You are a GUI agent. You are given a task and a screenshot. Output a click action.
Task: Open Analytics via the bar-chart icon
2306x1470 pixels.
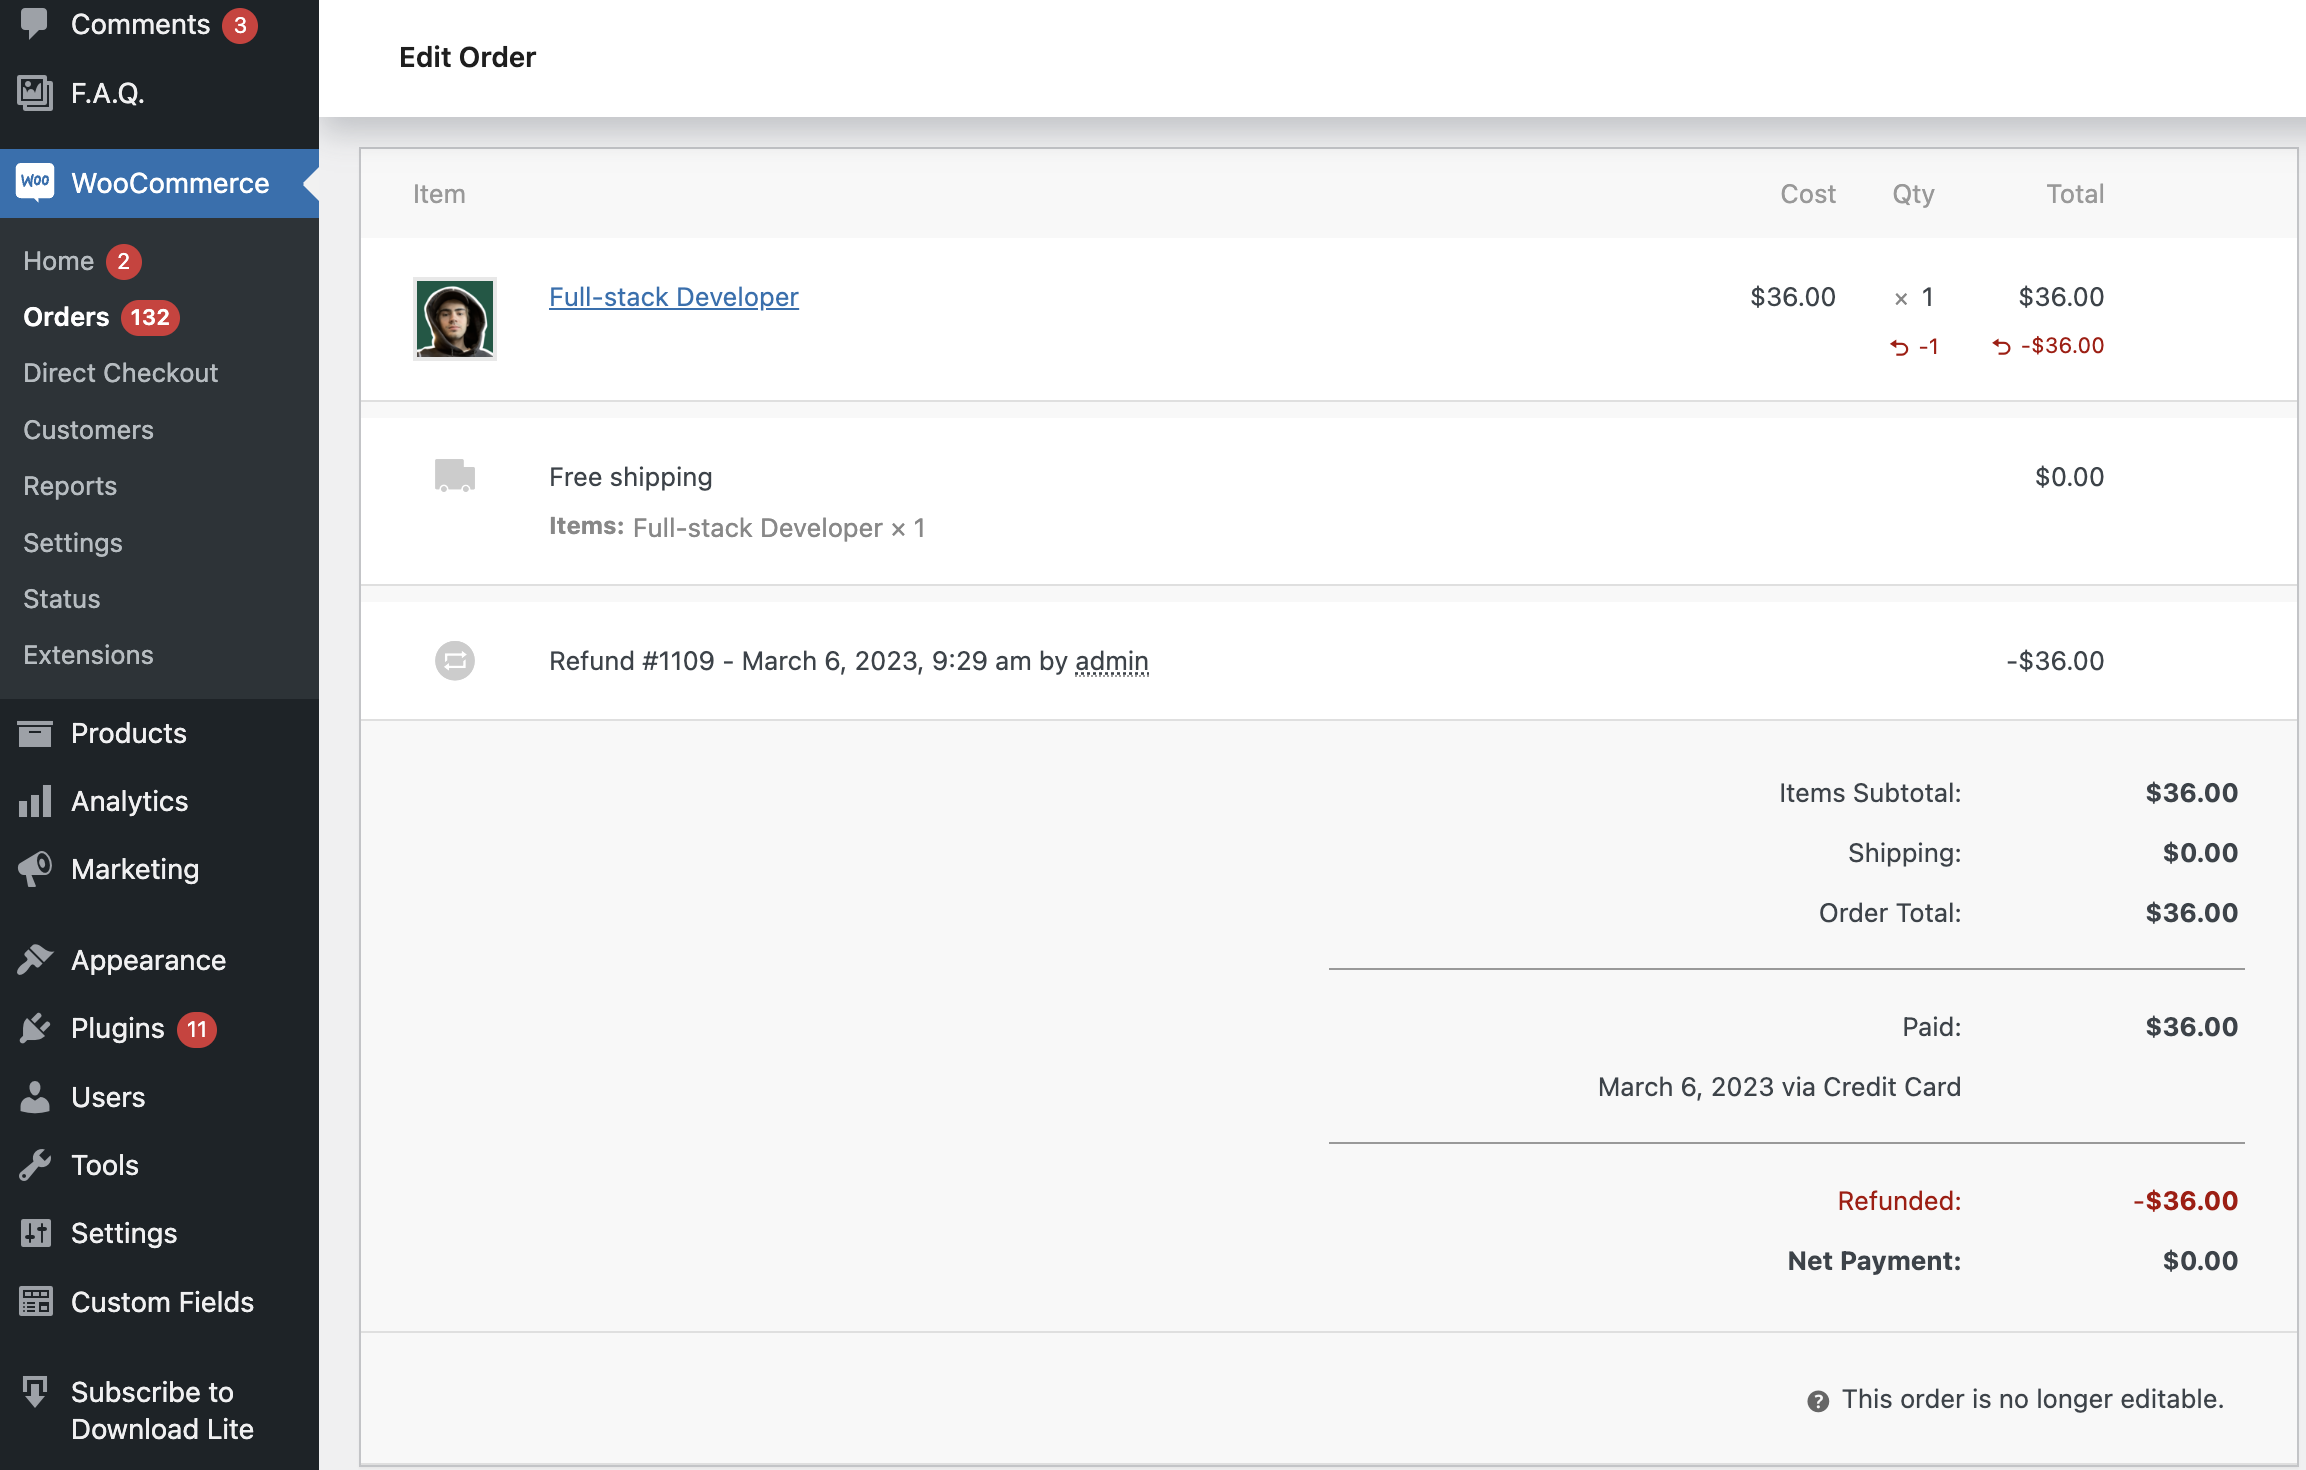point(36,800)
